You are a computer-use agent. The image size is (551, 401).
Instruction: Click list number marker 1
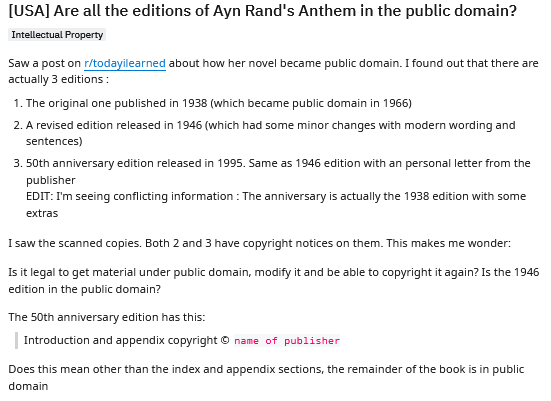18,103
